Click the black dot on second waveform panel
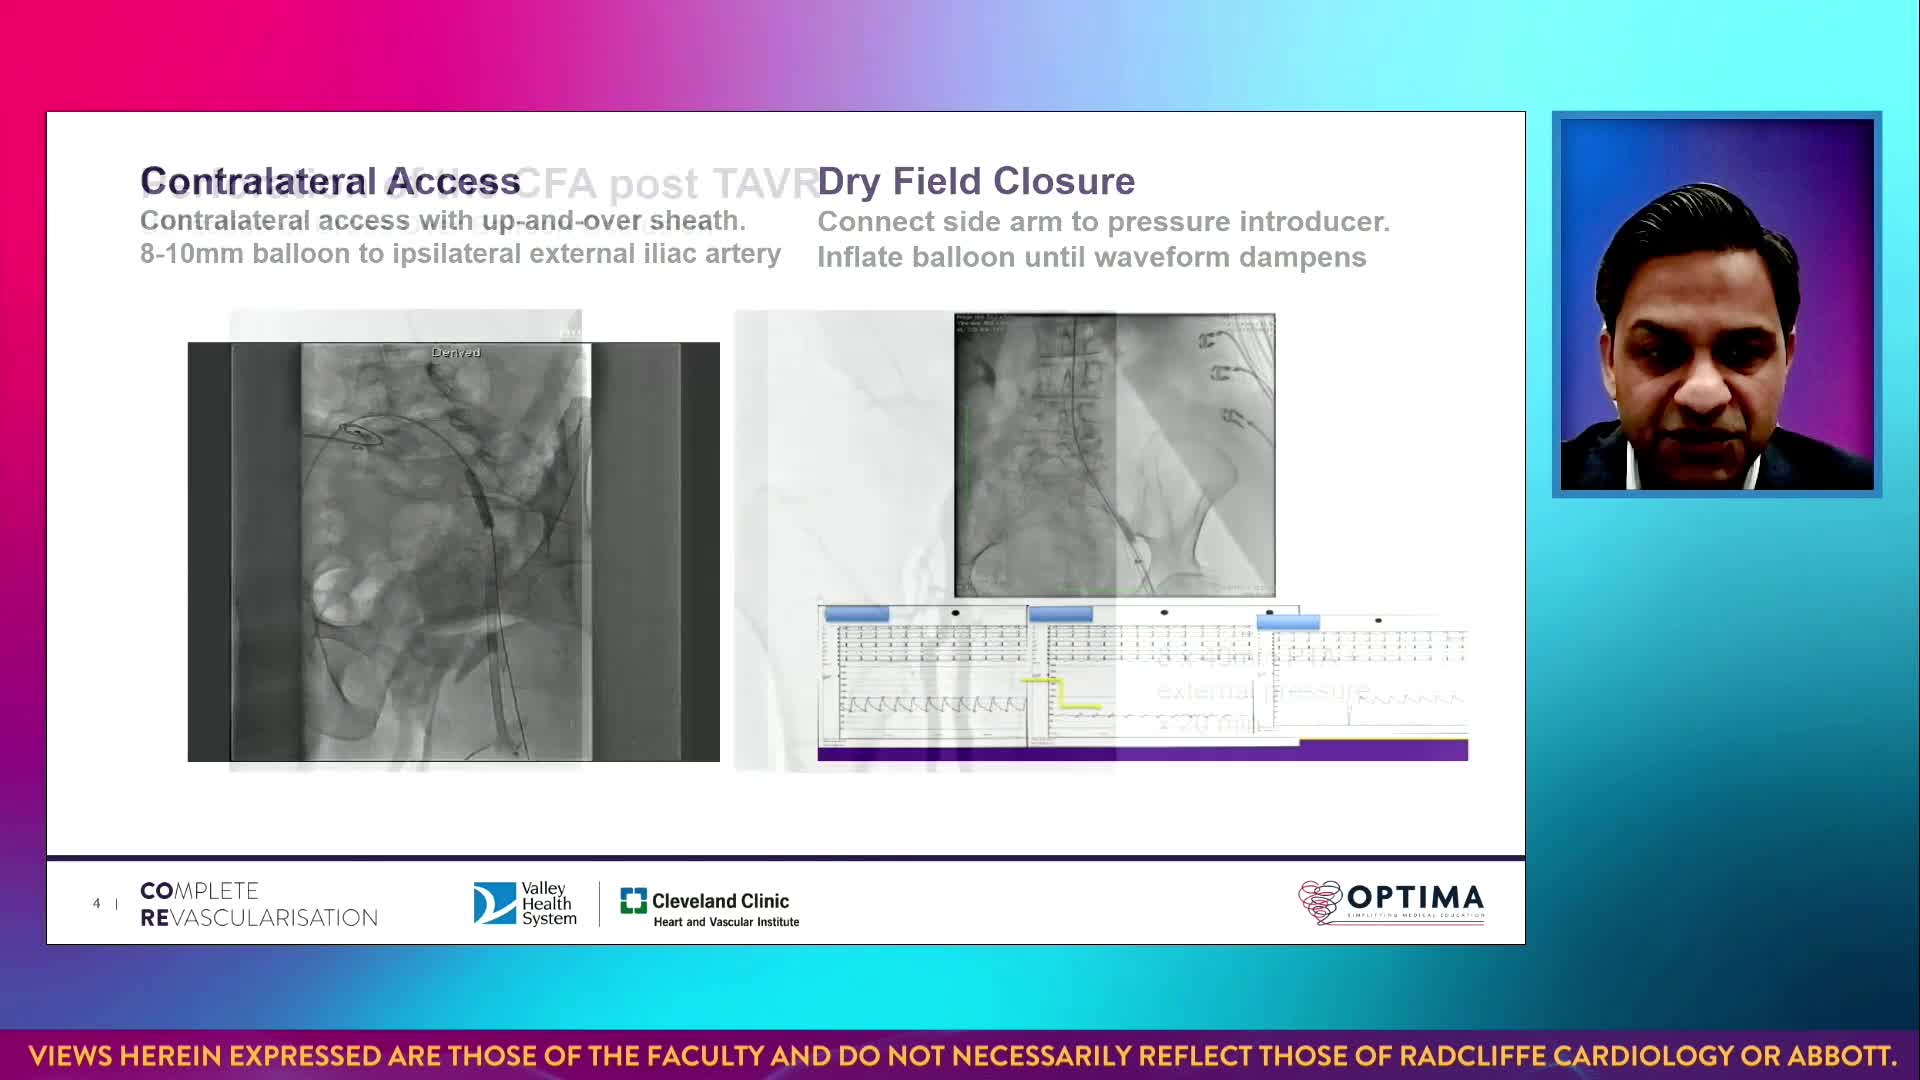Image resolution: width=1920 pixels, height=1080 pixels. (1164, 613)
